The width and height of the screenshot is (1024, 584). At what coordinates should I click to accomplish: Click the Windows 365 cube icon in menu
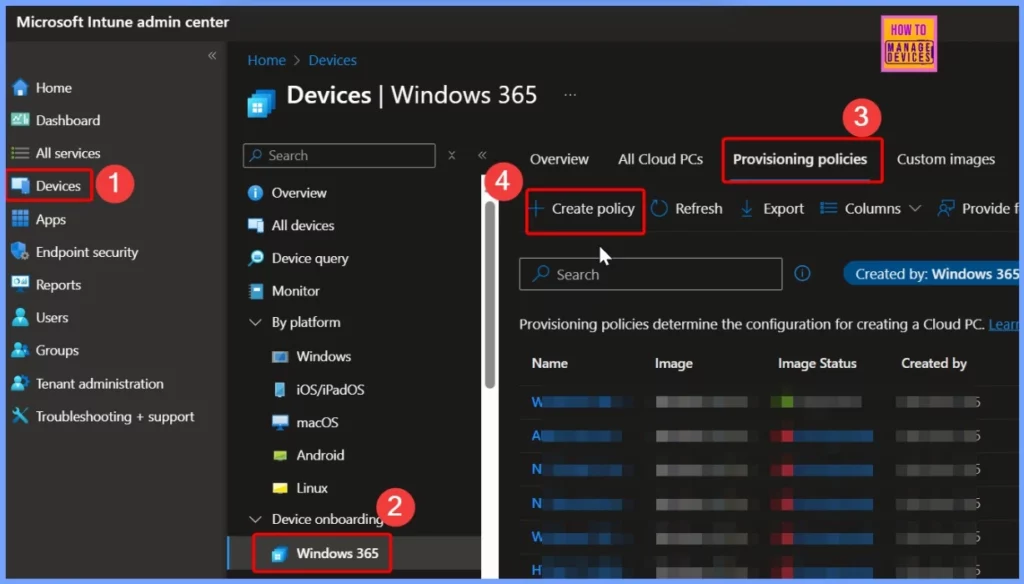pos(279,554)
